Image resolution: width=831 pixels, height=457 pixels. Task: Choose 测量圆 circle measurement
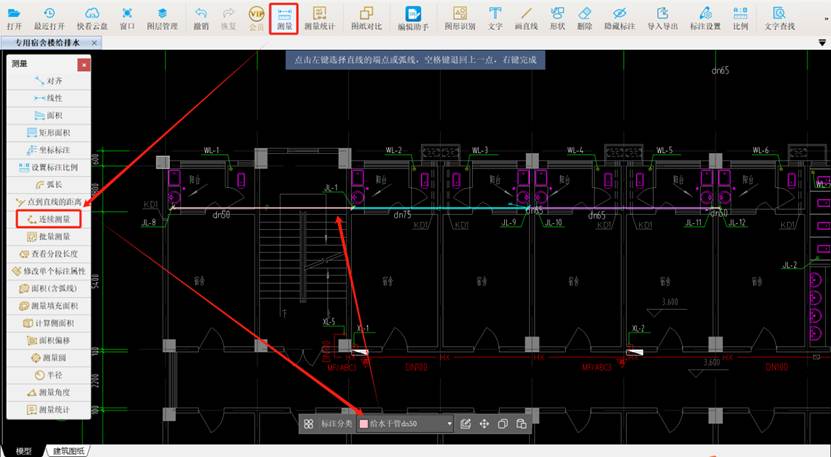coord(49,358)
